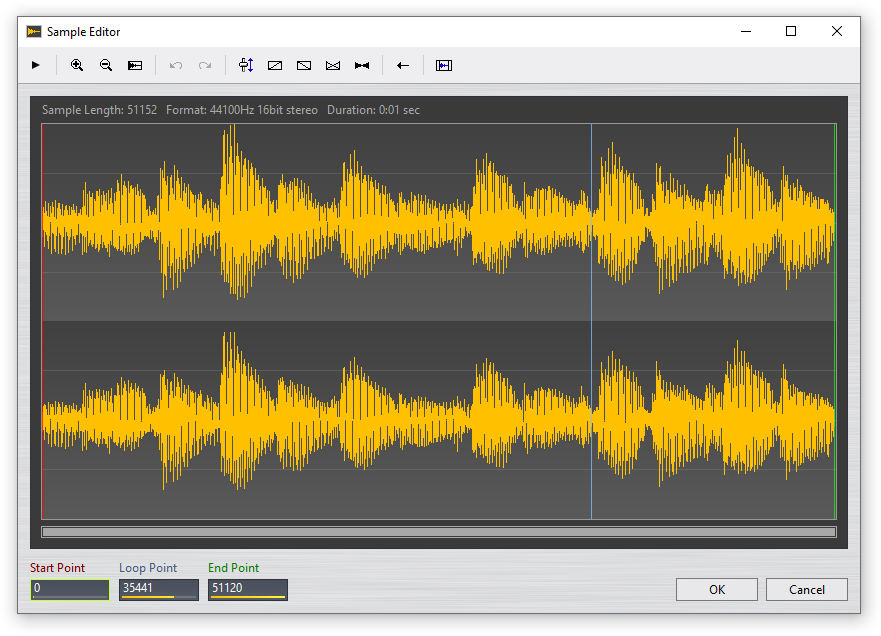The height and width of the screenshot is (636, 881).
Task: Click the crossed-ramps crossfade icon
Action: point(333,65)
